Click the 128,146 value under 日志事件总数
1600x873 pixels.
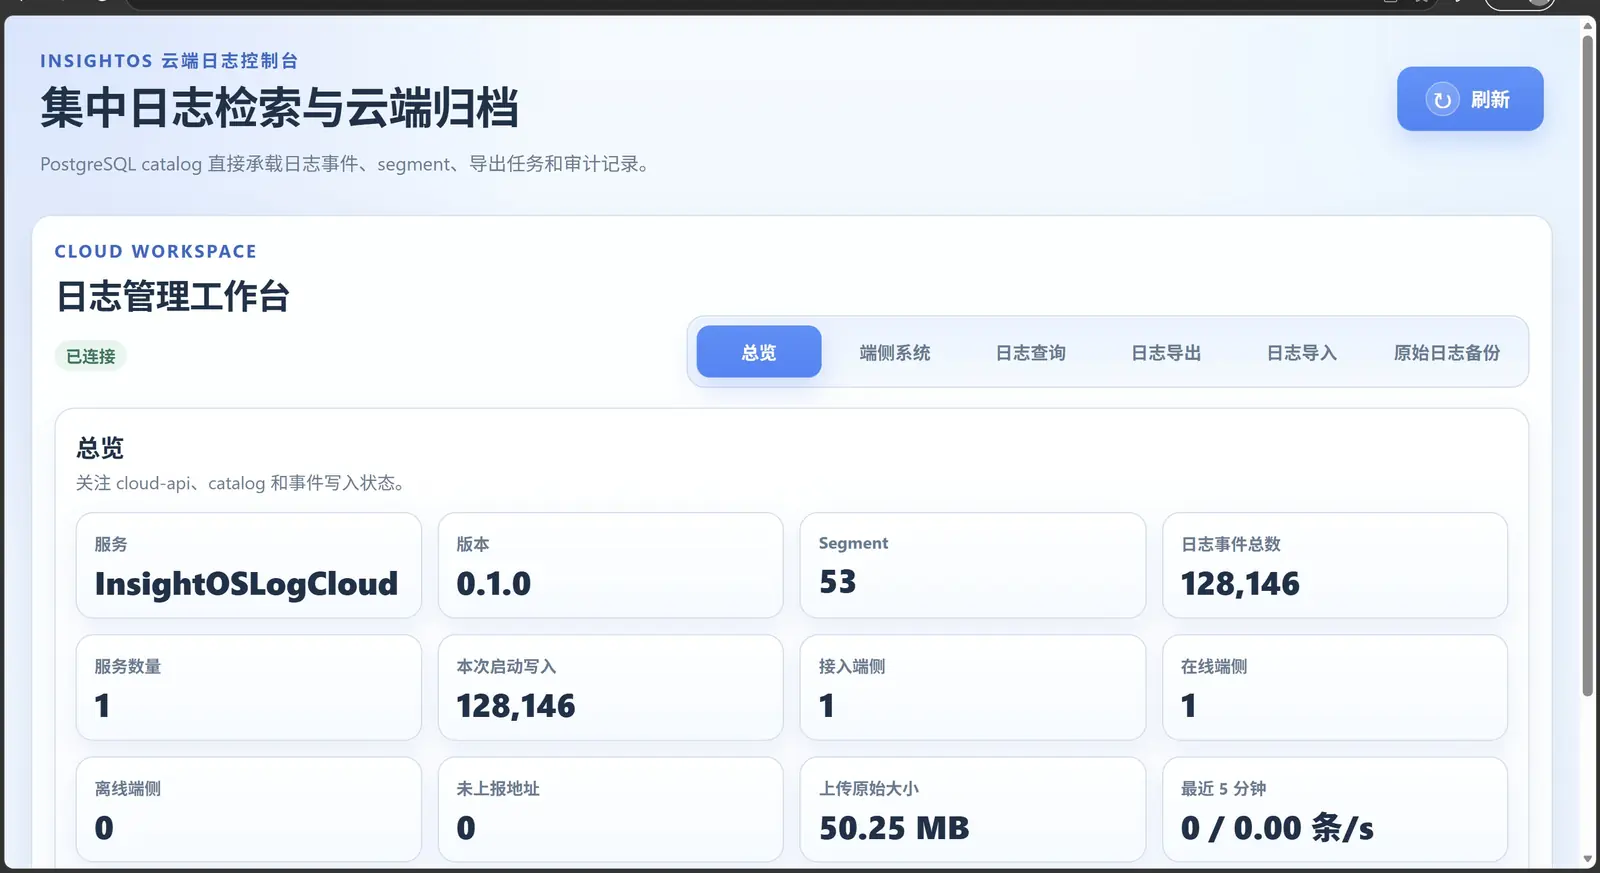(1240, 583)
